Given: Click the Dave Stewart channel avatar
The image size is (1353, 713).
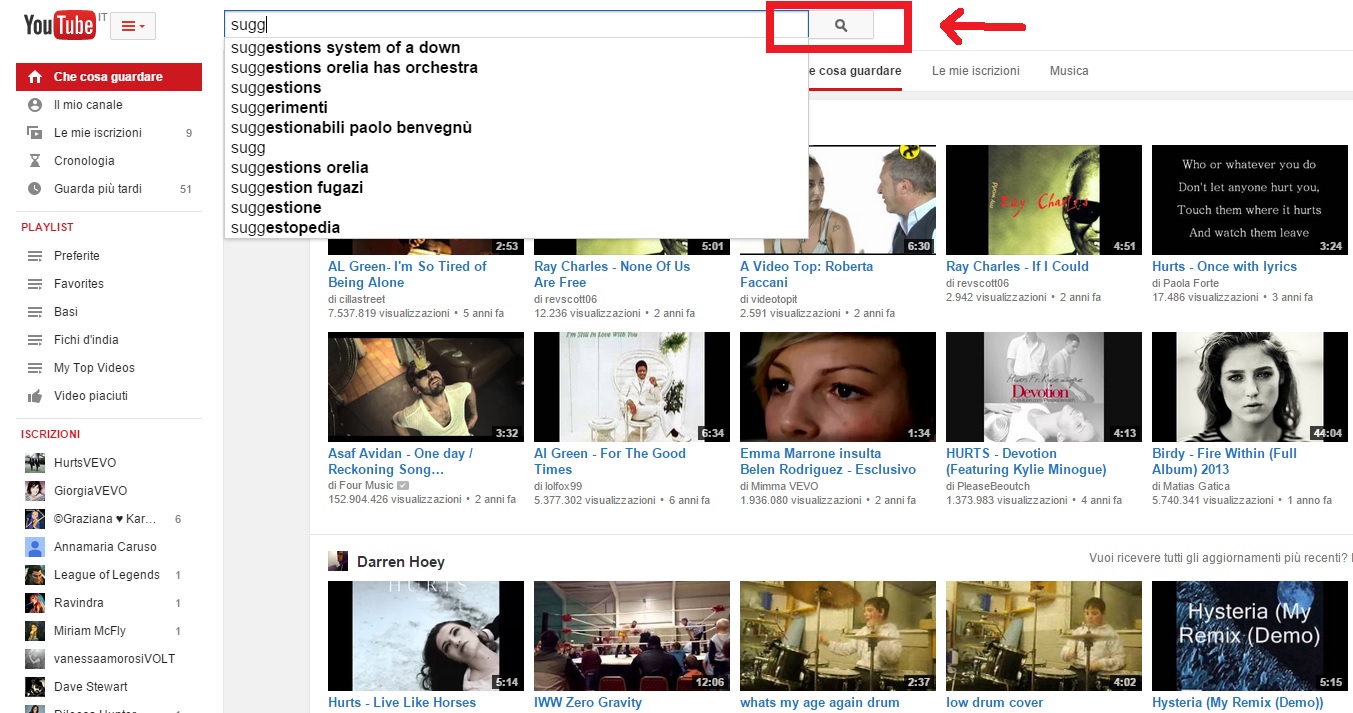Looking at the screenshot, I should tap(35, 687).
